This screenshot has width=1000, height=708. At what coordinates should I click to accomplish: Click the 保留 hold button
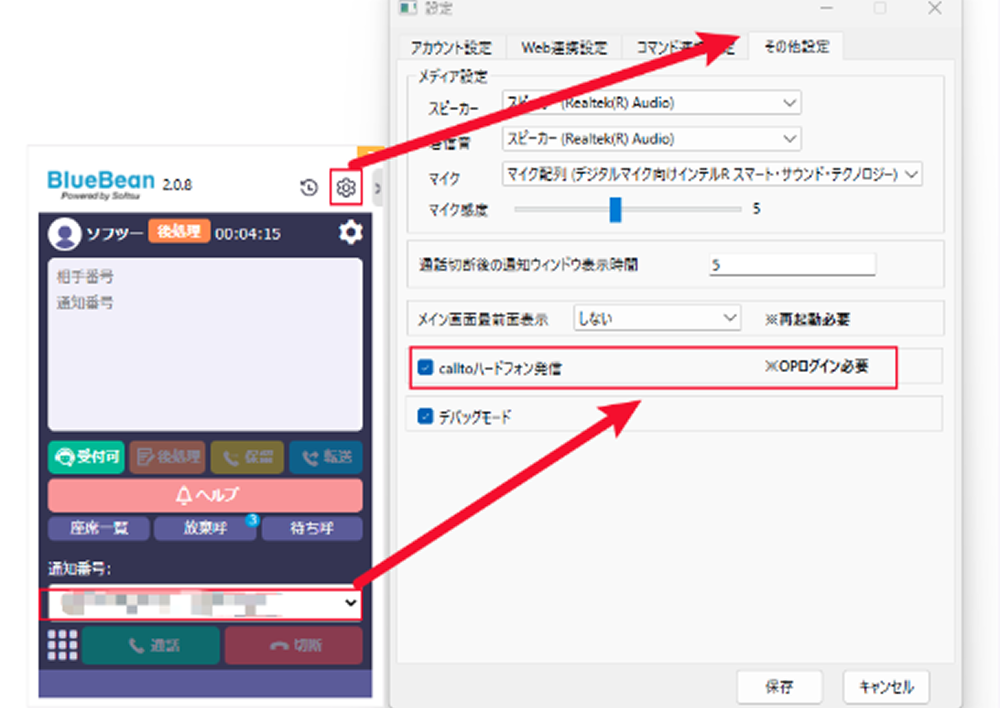click(246, 457)
